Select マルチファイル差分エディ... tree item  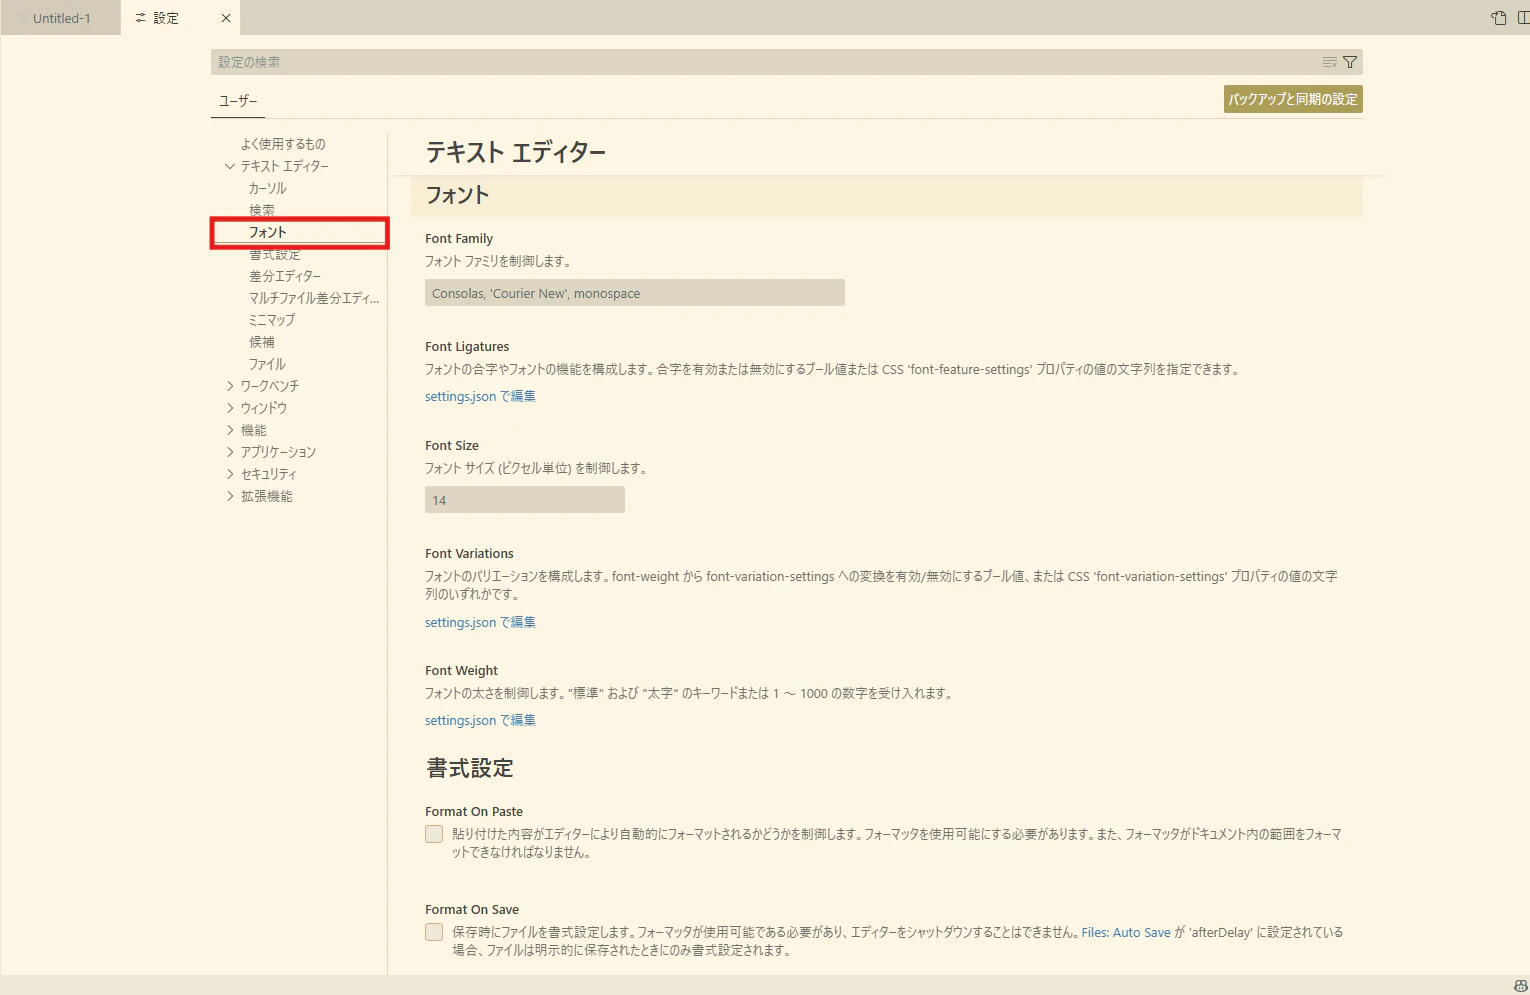(314, 298)
